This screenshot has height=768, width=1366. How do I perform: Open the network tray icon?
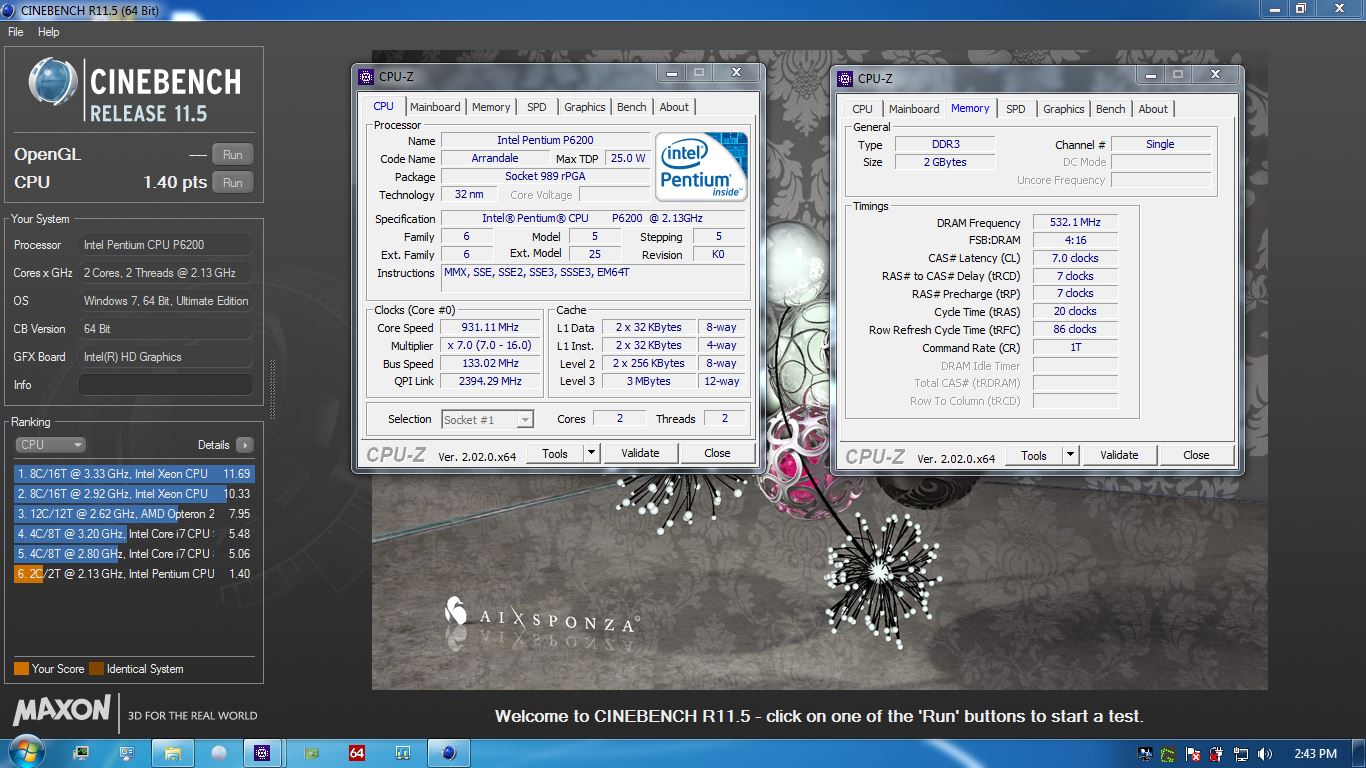point(1241,754)
